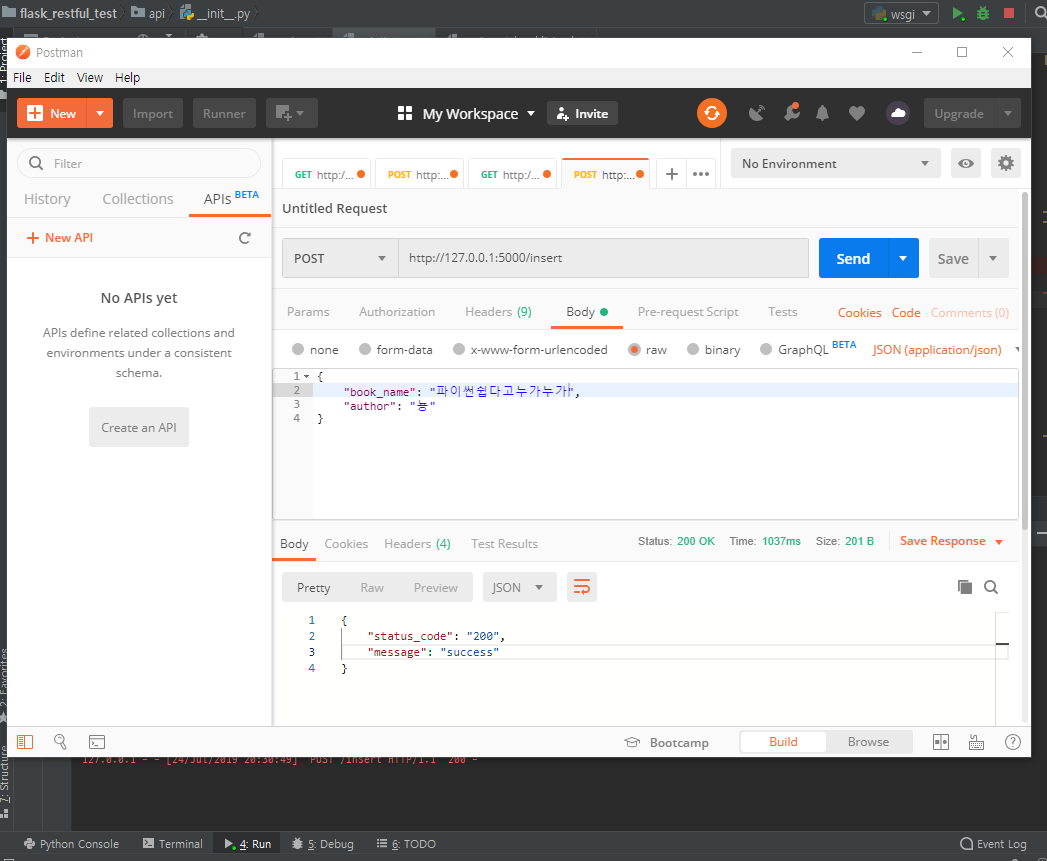The height and width of the screenshot is (861, 1047).
Task: Toggle the sidebar icon at bottom left
Action: 25,742
